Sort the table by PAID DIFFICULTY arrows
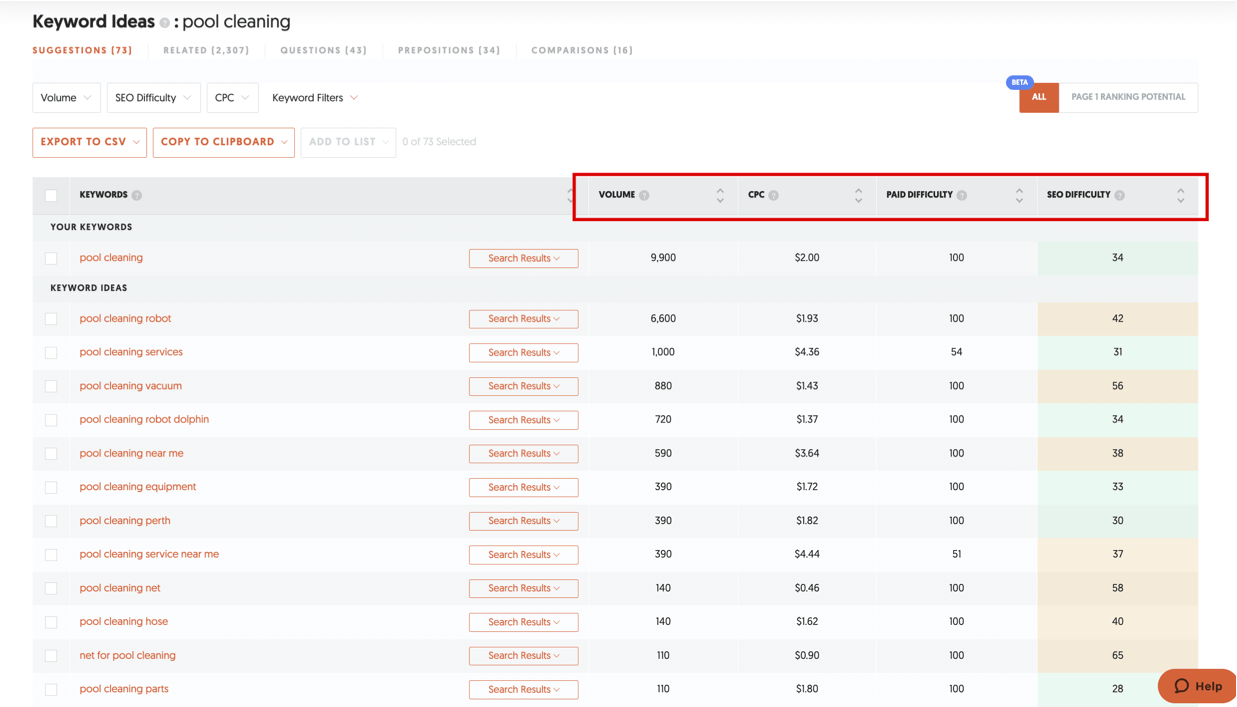 click(x=1019, y=195)
